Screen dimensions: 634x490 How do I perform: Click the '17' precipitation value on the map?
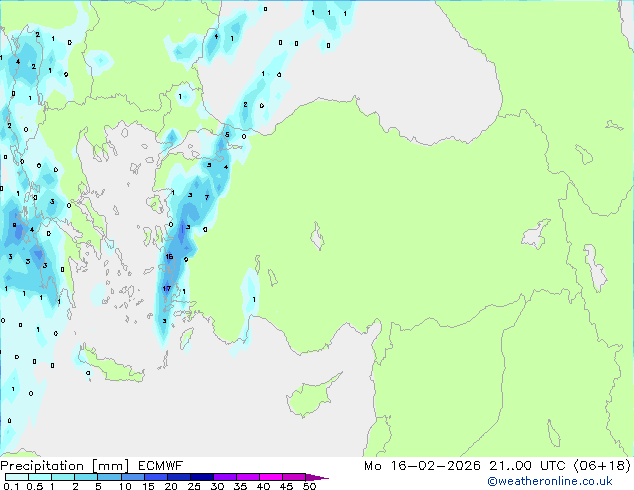(x=167, y=288)
